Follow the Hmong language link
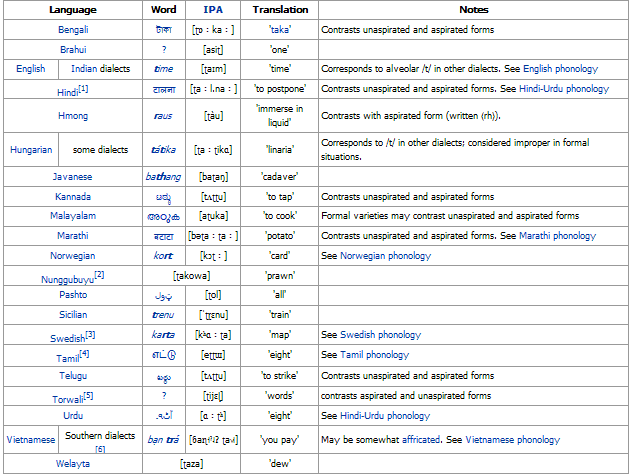Image resolution: width=630 pixels, height=475 pixels. coord(73,116)
